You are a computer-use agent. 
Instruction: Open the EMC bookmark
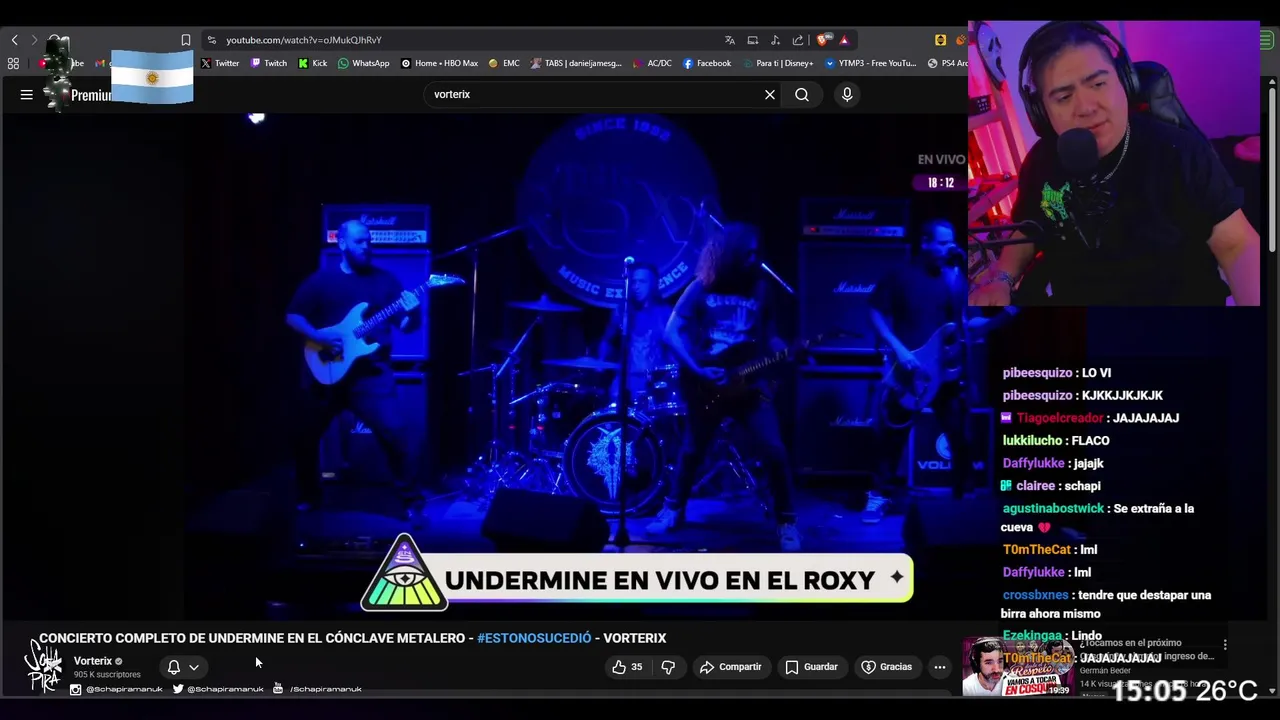click(504, 63)
